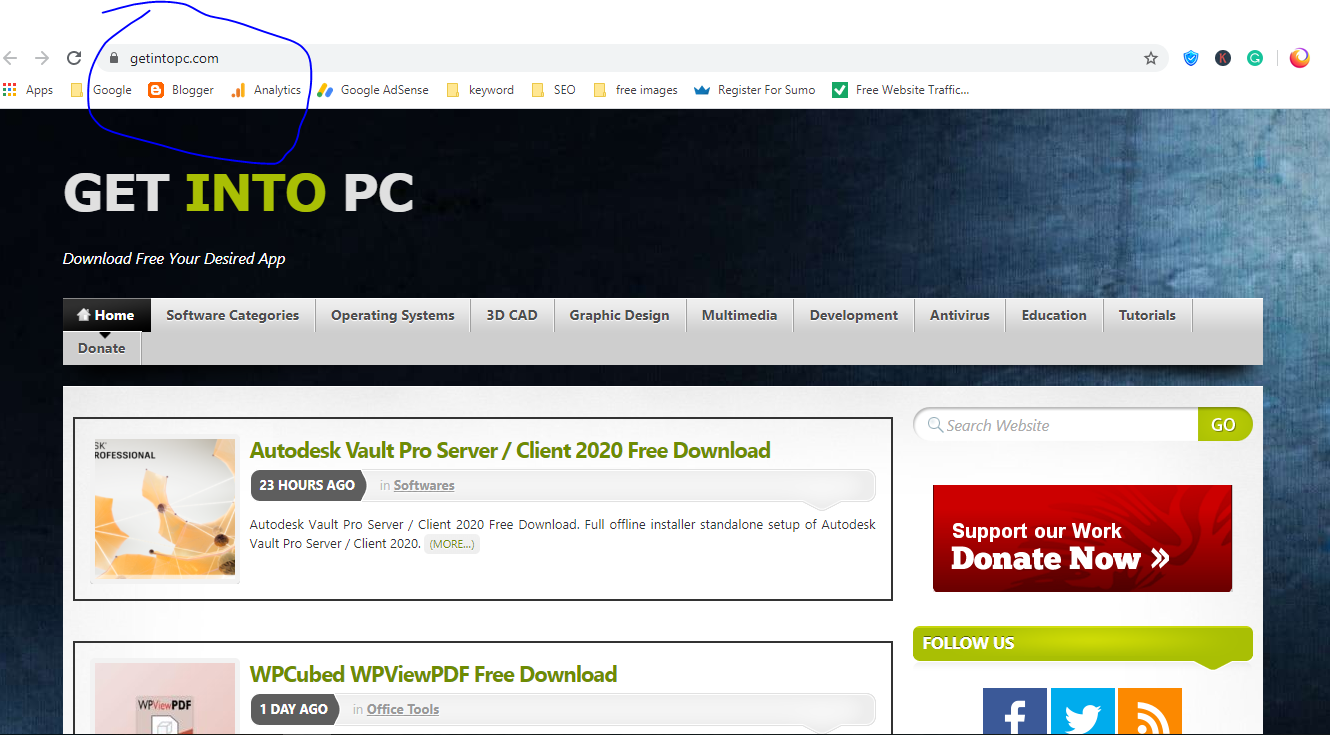Click the Office Tools category link
Image resolution: width=1330 pixels, height=735 pixels.
[403, 709]
